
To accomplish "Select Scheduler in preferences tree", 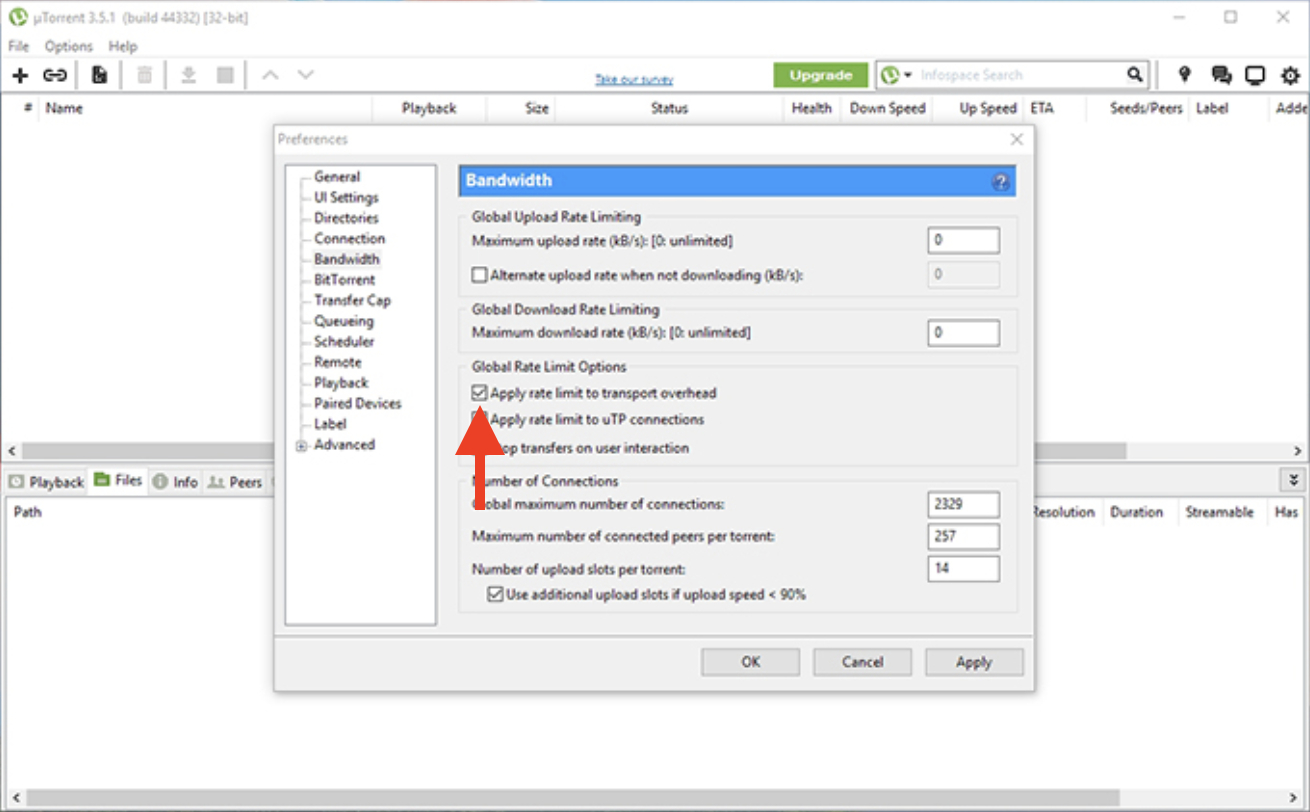I will pos(346,342).
